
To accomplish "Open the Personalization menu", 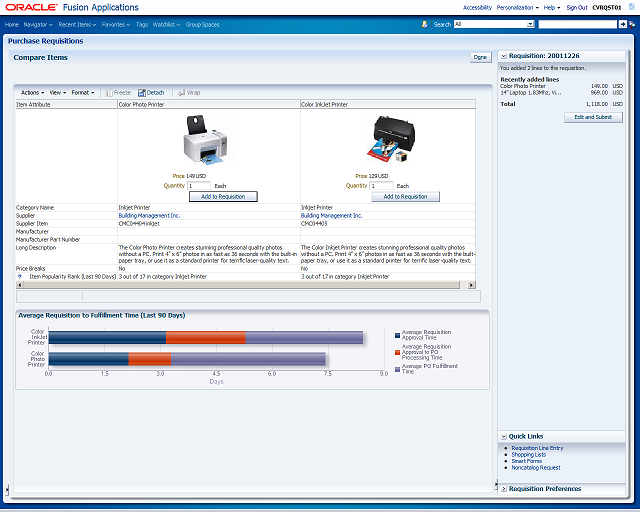I will point(517,7).
